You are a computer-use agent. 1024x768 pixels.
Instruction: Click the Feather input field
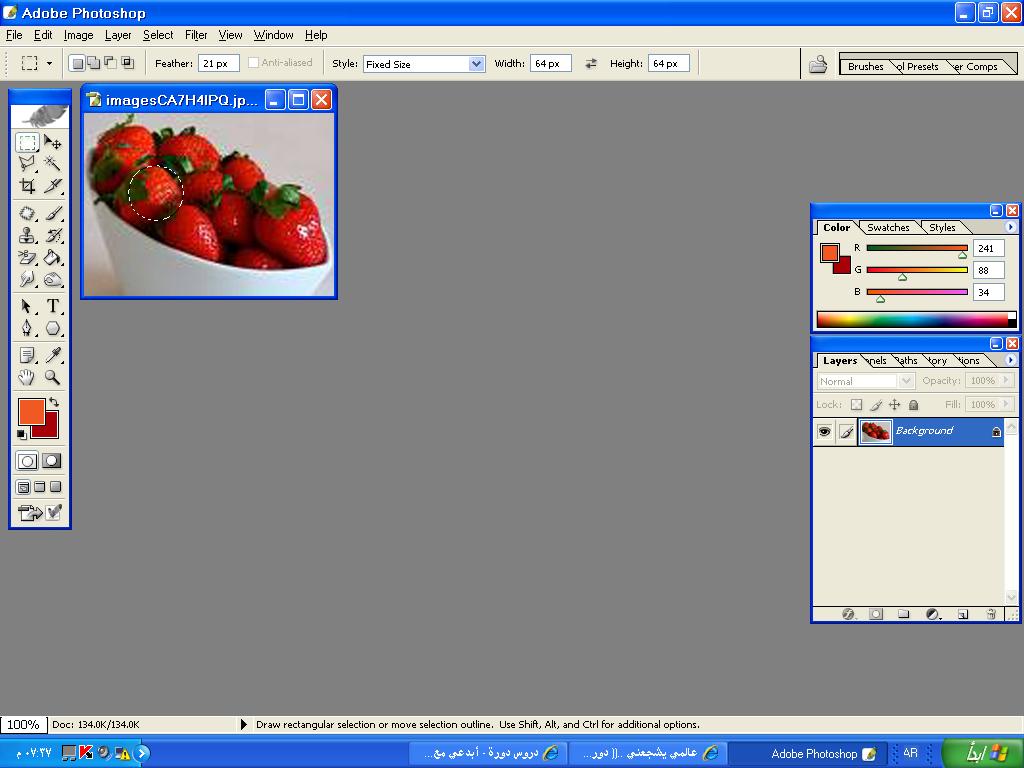coord(218,63)
